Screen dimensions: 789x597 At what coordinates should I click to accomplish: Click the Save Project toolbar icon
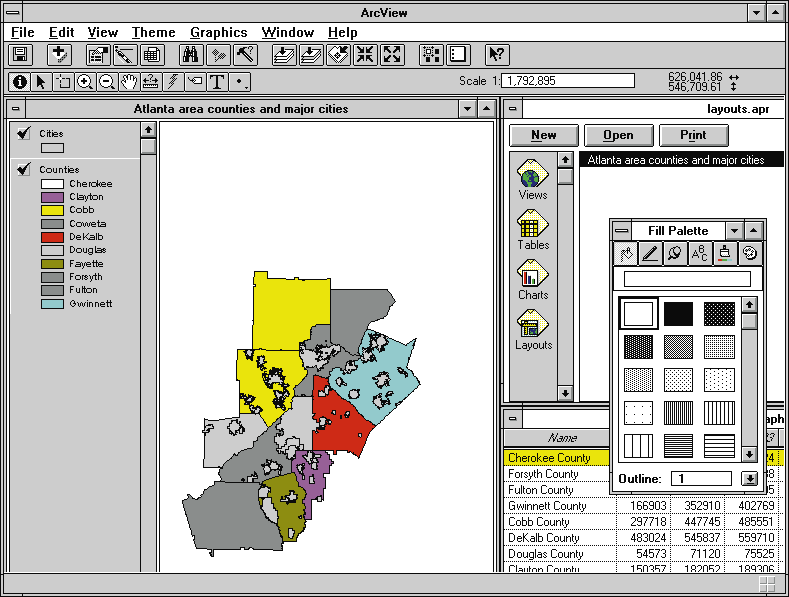22,55
